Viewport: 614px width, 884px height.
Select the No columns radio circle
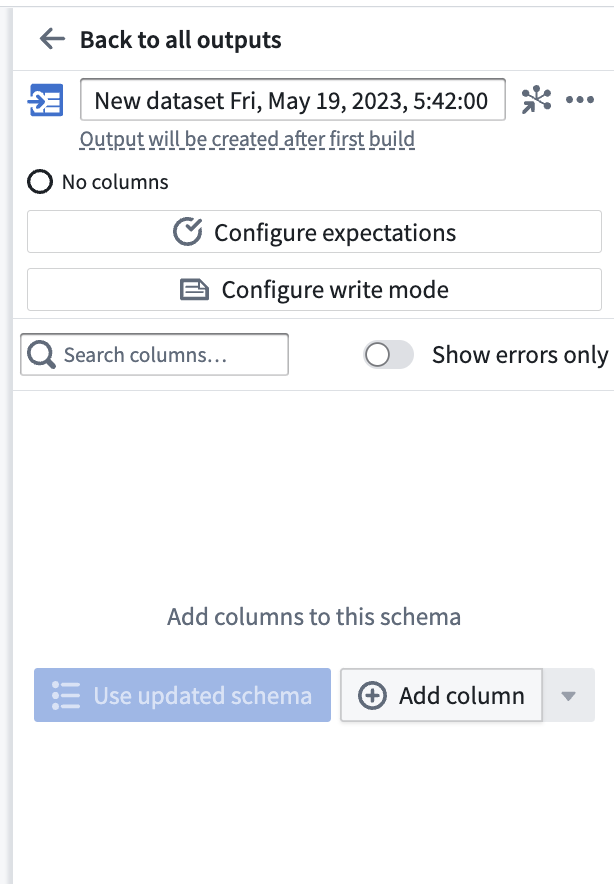(x=40, y=182)
